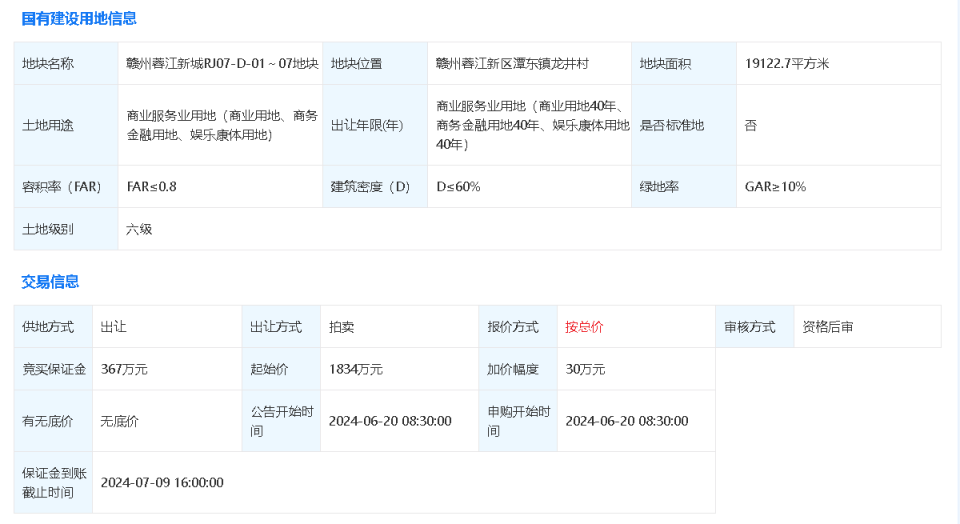This screenshot has width=960, height=524.
Task: Click the 公告开始时间 label cell
Action: tap(282, 421)
